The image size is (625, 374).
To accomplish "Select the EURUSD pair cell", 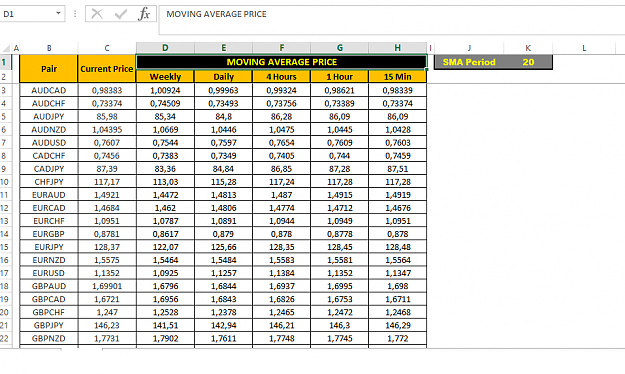I will (49, 273).
